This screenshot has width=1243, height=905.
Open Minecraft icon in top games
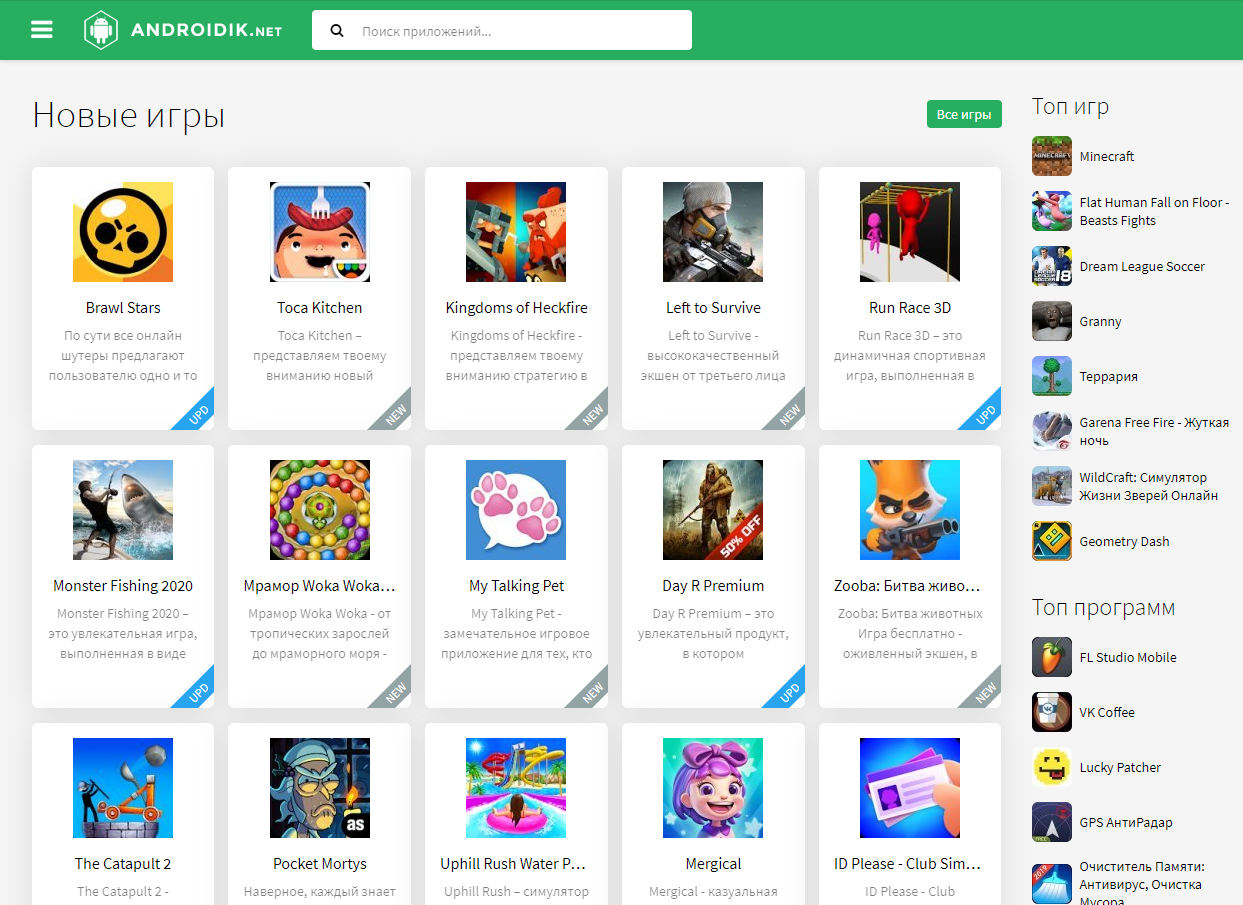pos(1051,157)
